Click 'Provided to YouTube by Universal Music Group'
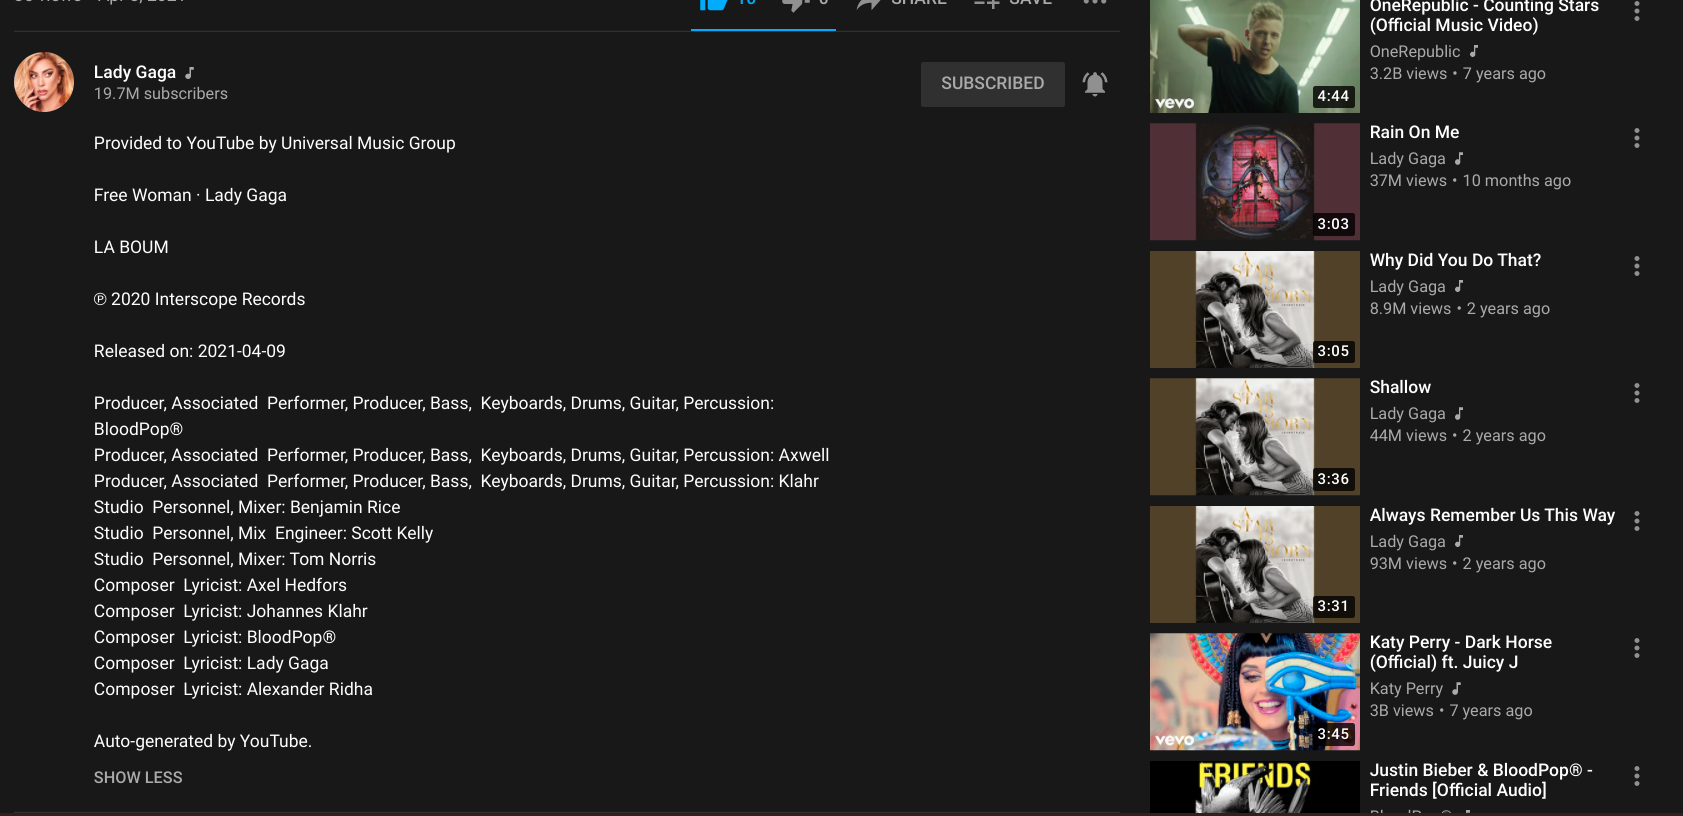This screenshot has width=1683, height=816. 275,143
